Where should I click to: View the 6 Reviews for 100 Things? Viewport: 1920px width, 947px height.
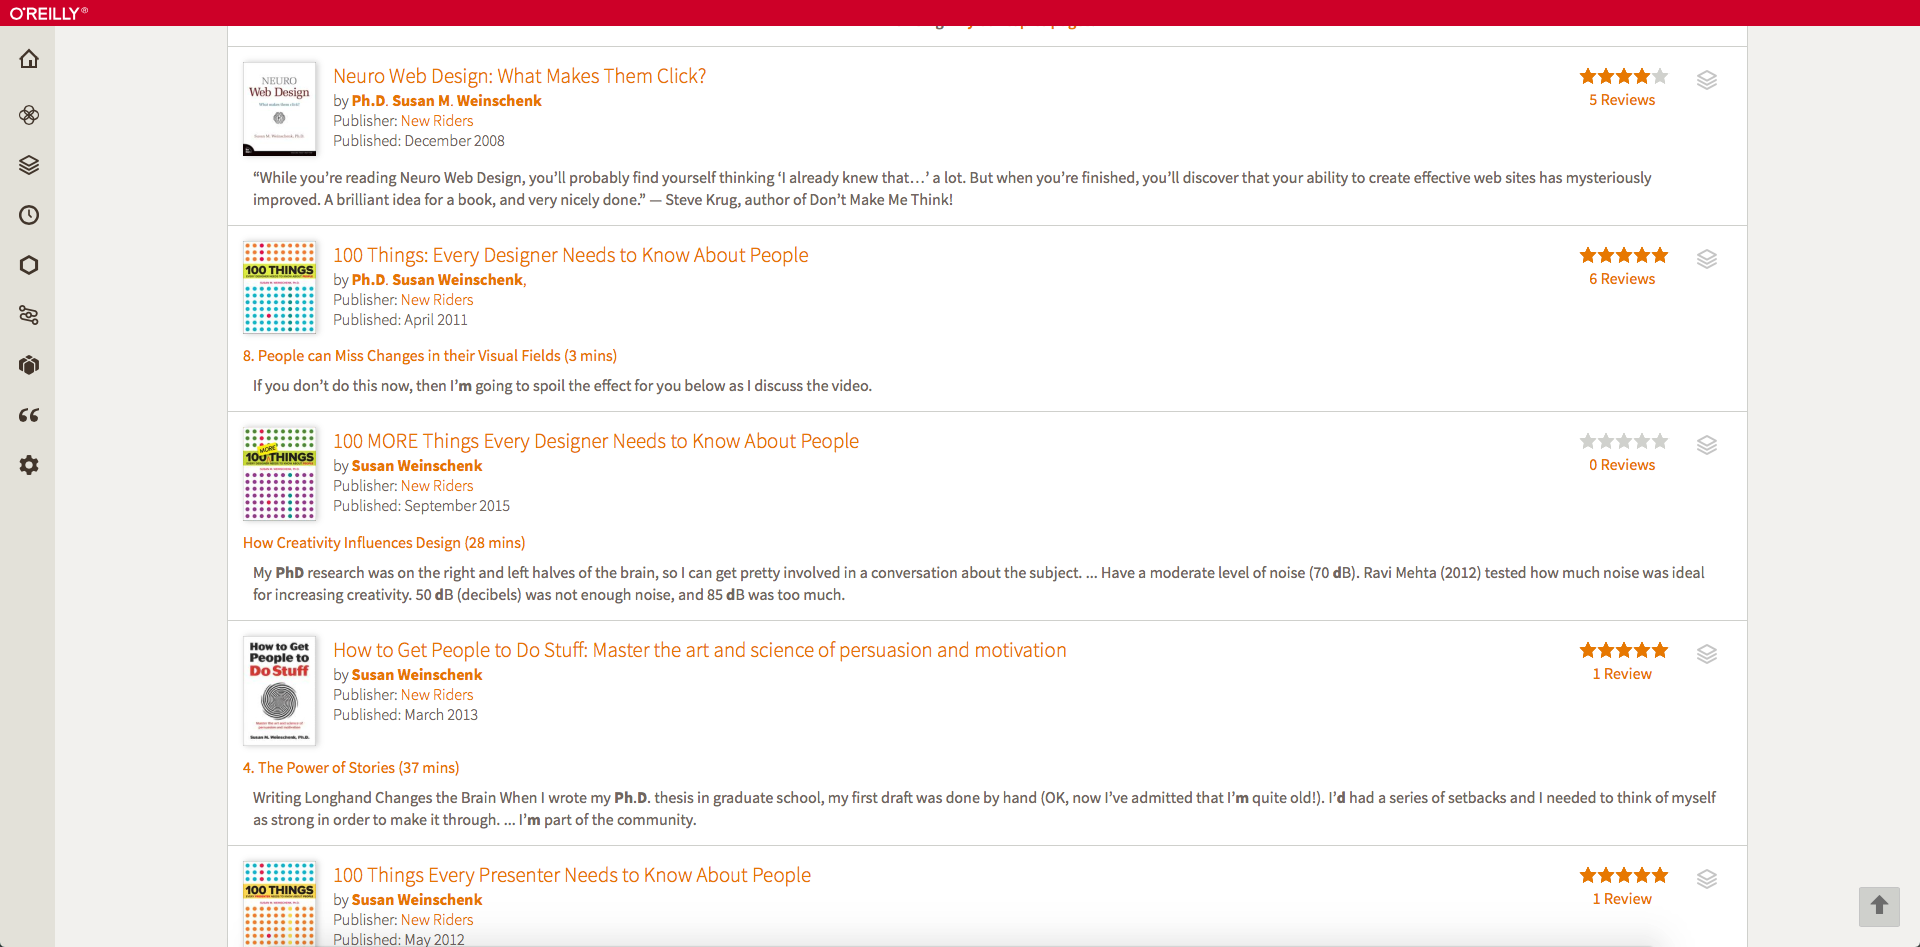pos(1621,279)
